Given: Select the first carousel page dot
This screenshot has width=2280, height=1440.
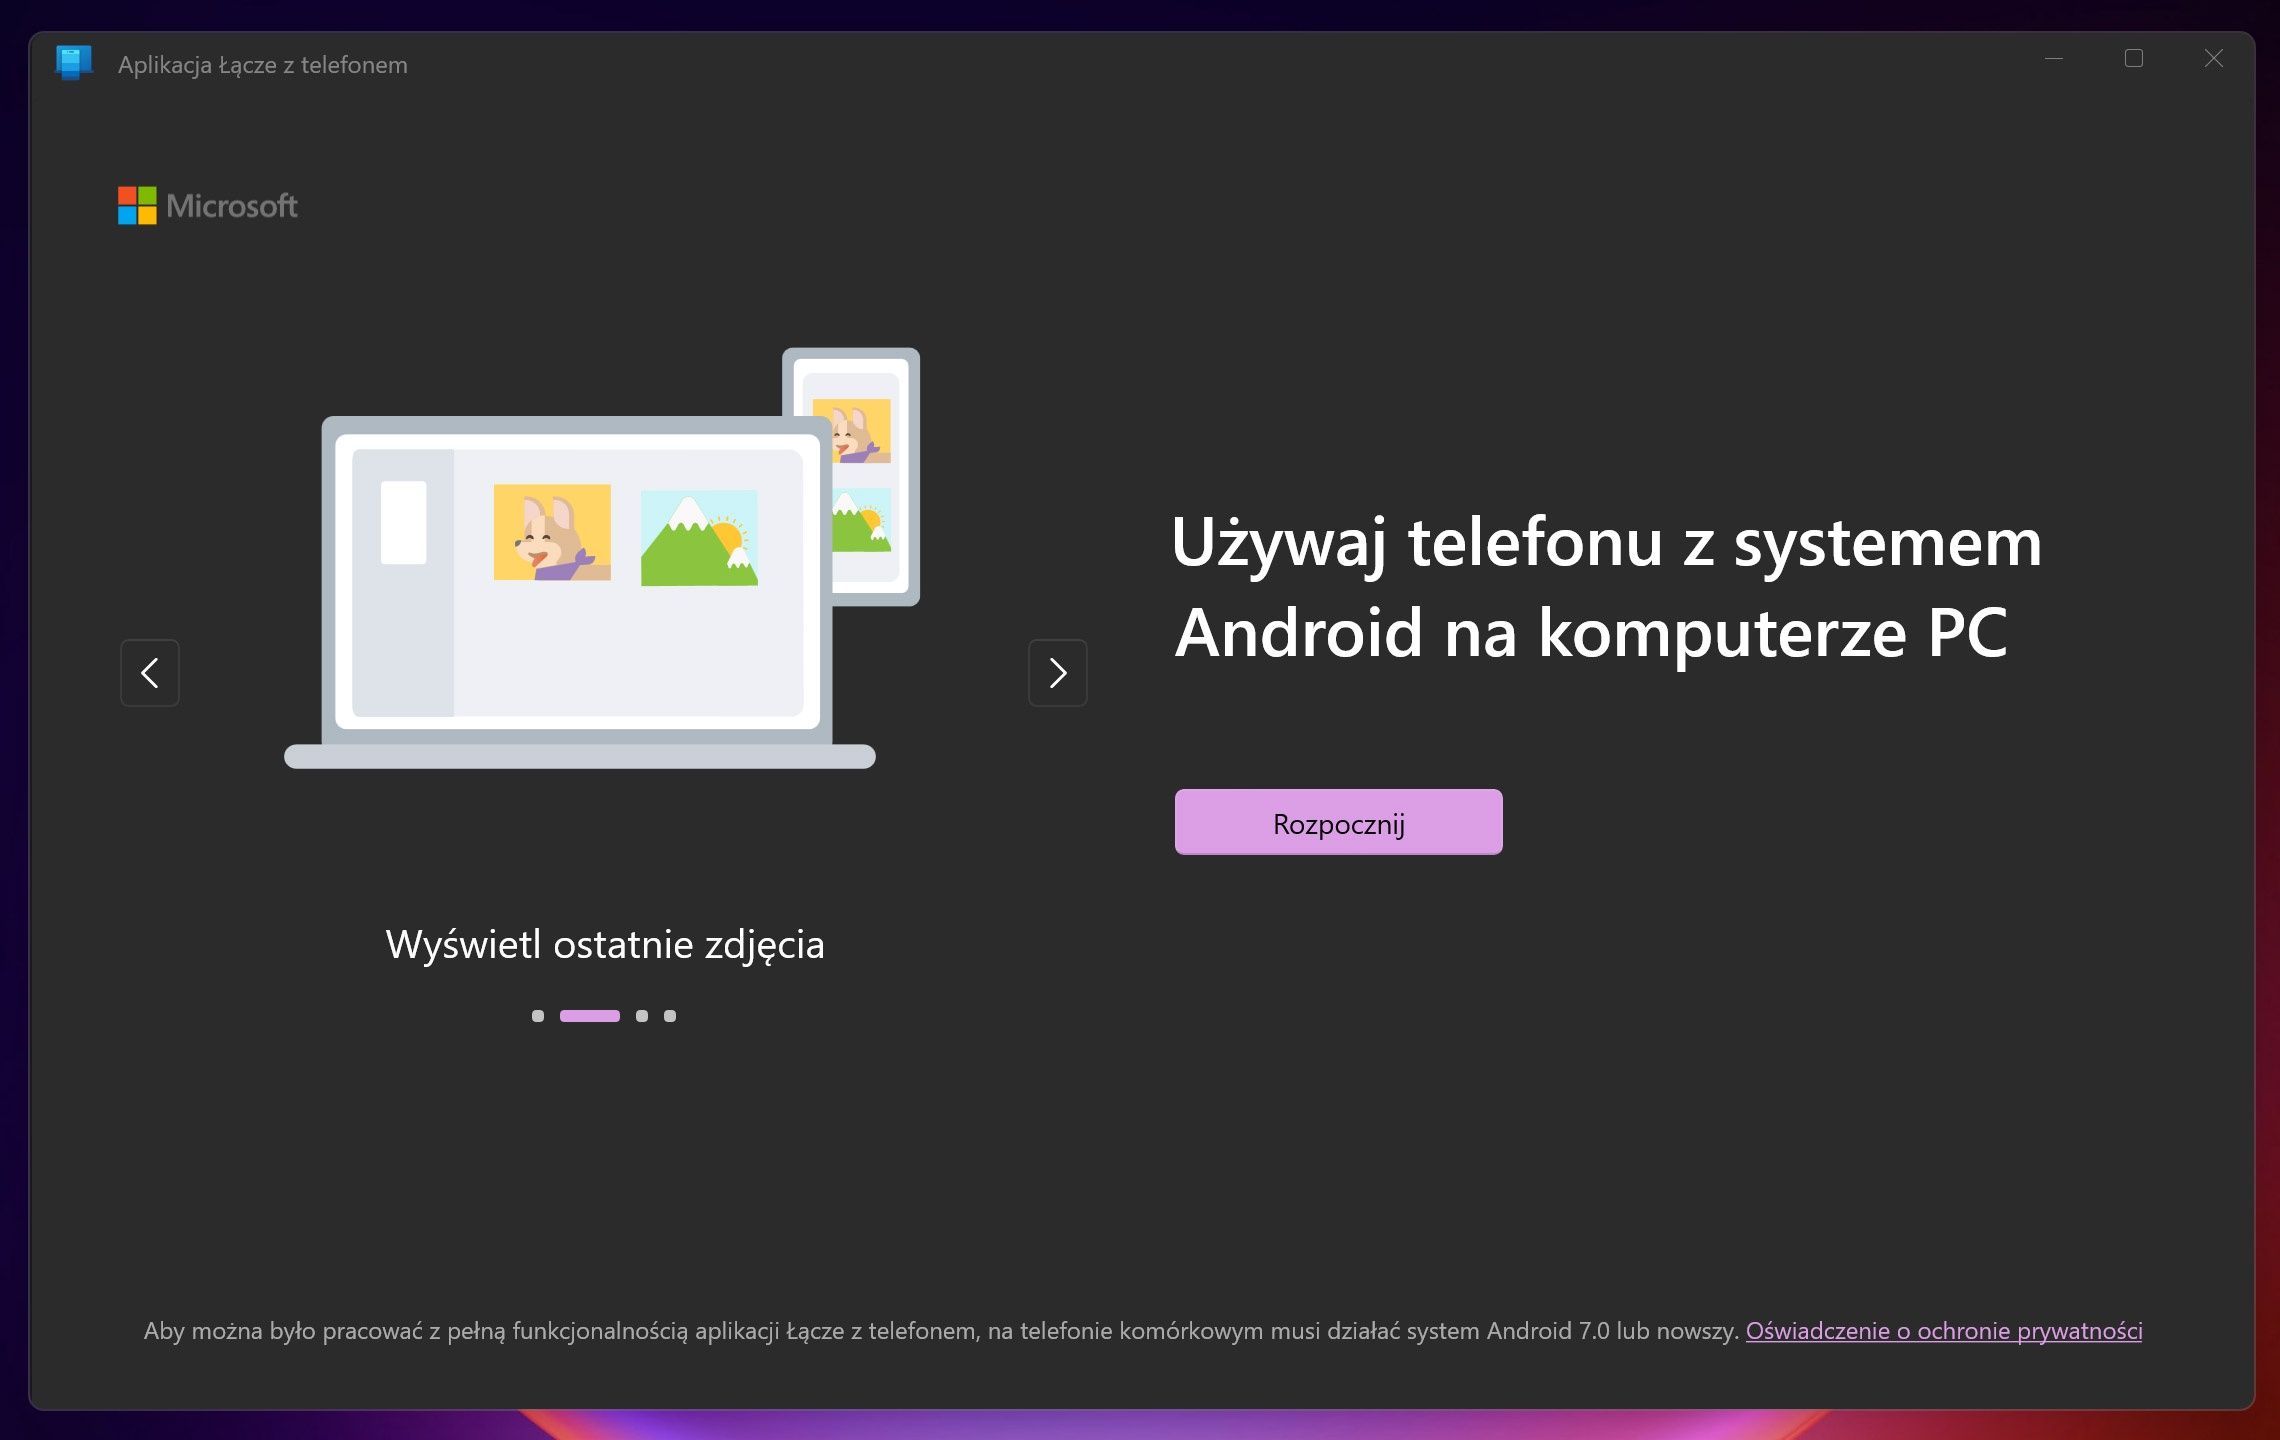Looking at the screenshot, I should pyautogui.click(x=538, y=1016).
